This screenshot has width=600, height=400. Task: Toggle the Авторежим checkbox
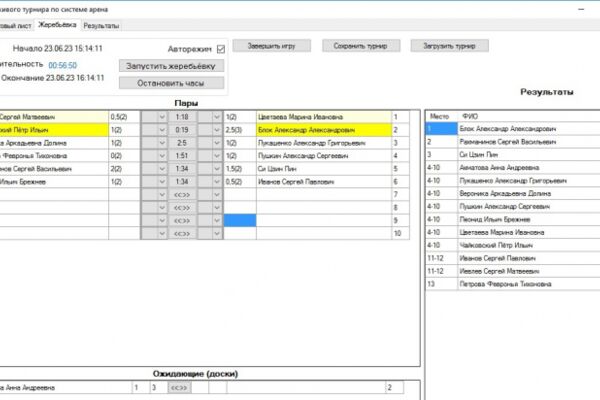tap(221, 49)
